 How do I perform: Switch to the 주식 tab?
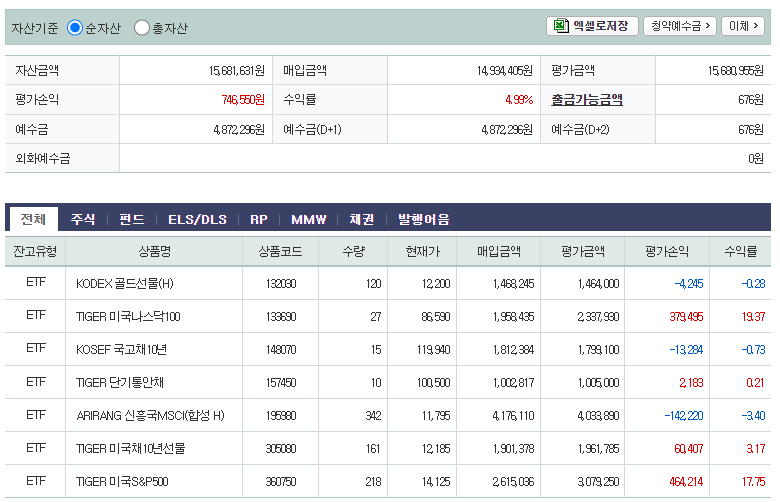(x=83, y=219)
